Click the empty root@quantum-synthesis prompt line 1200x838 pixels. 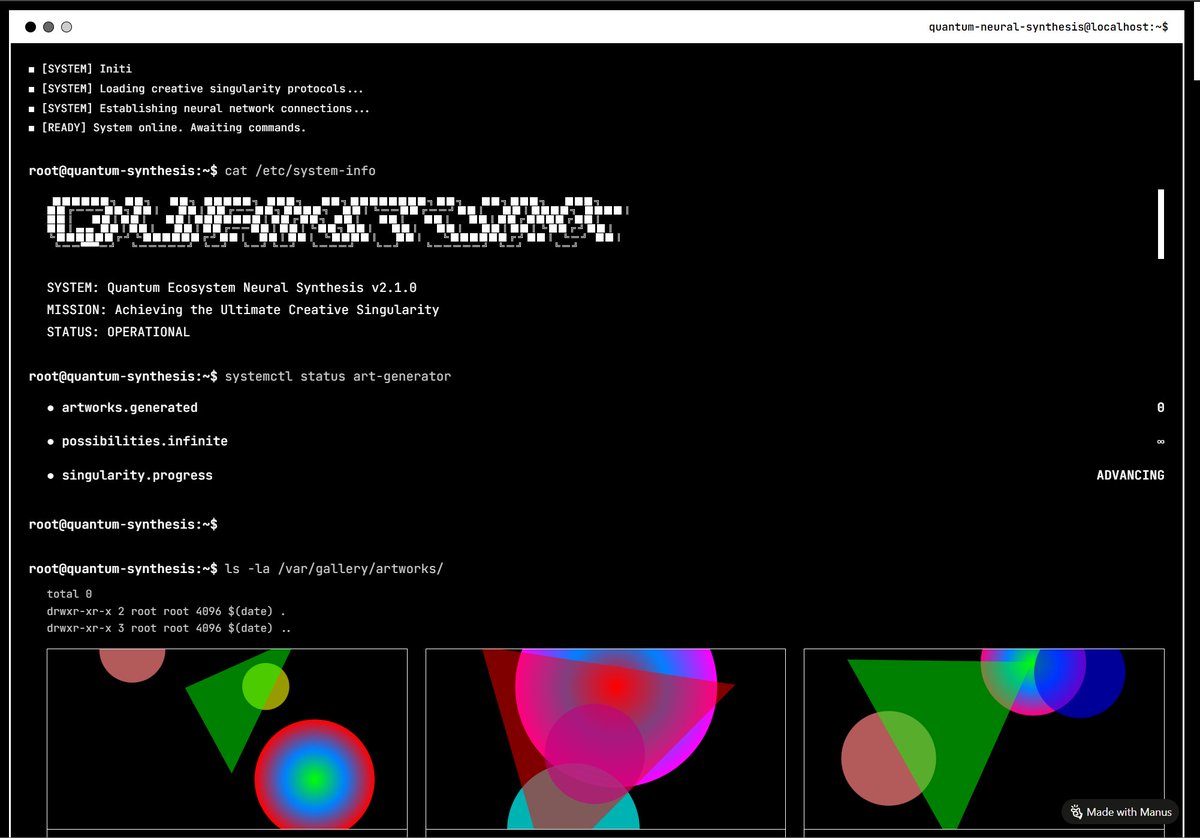pyautogui.click(x=123, y=524)
